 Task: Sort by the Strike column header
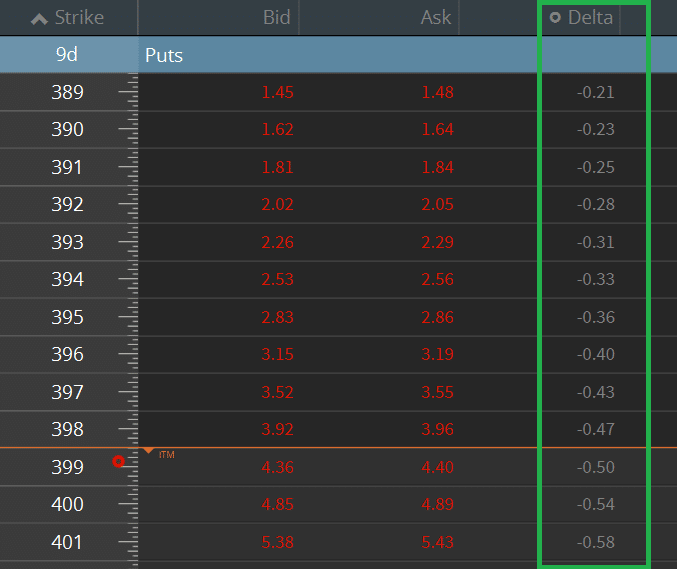tap(79, 18)
